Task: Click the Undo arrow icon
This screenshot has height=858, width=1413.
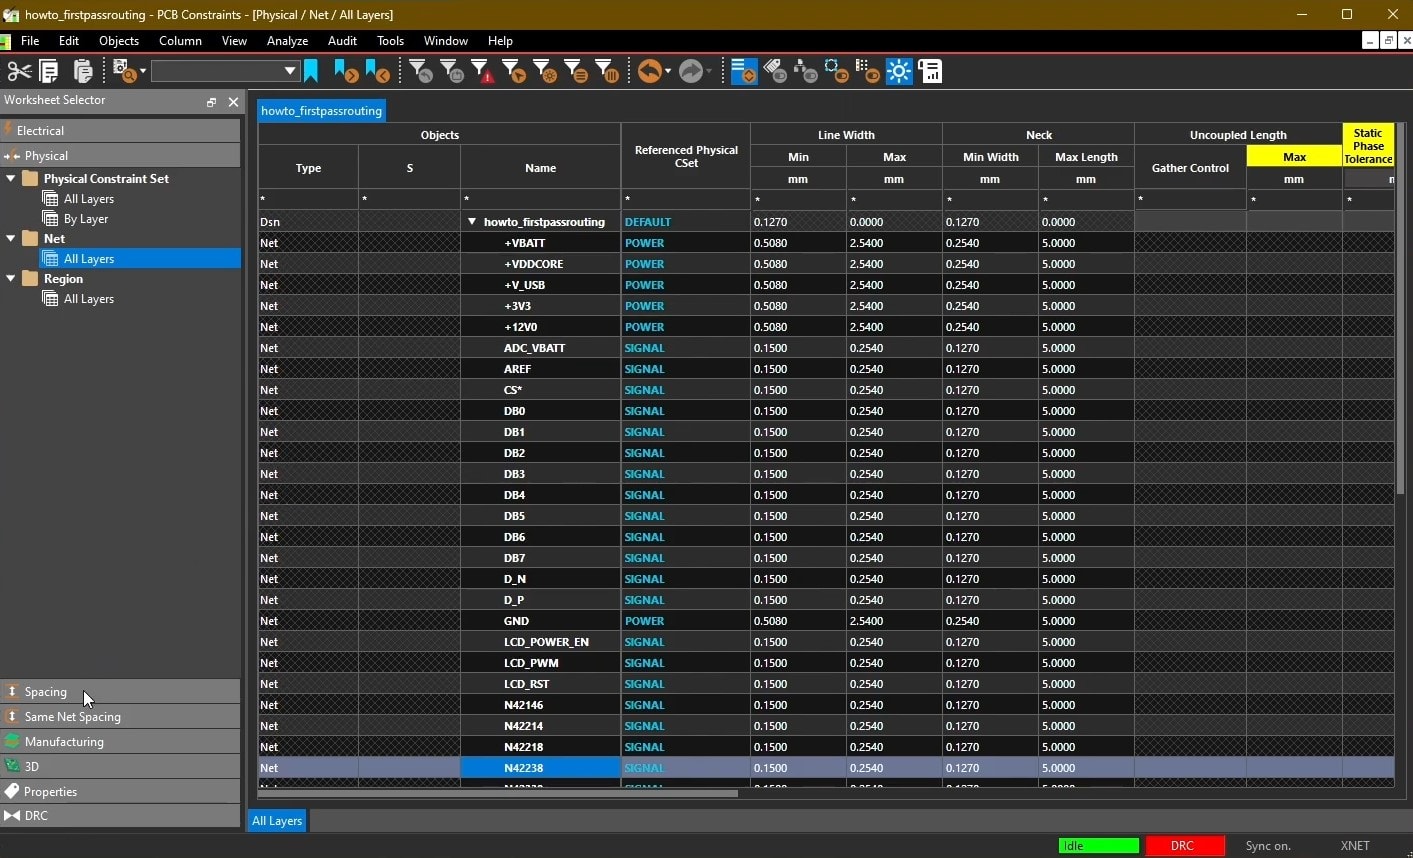Action: (x=649, y=71)
